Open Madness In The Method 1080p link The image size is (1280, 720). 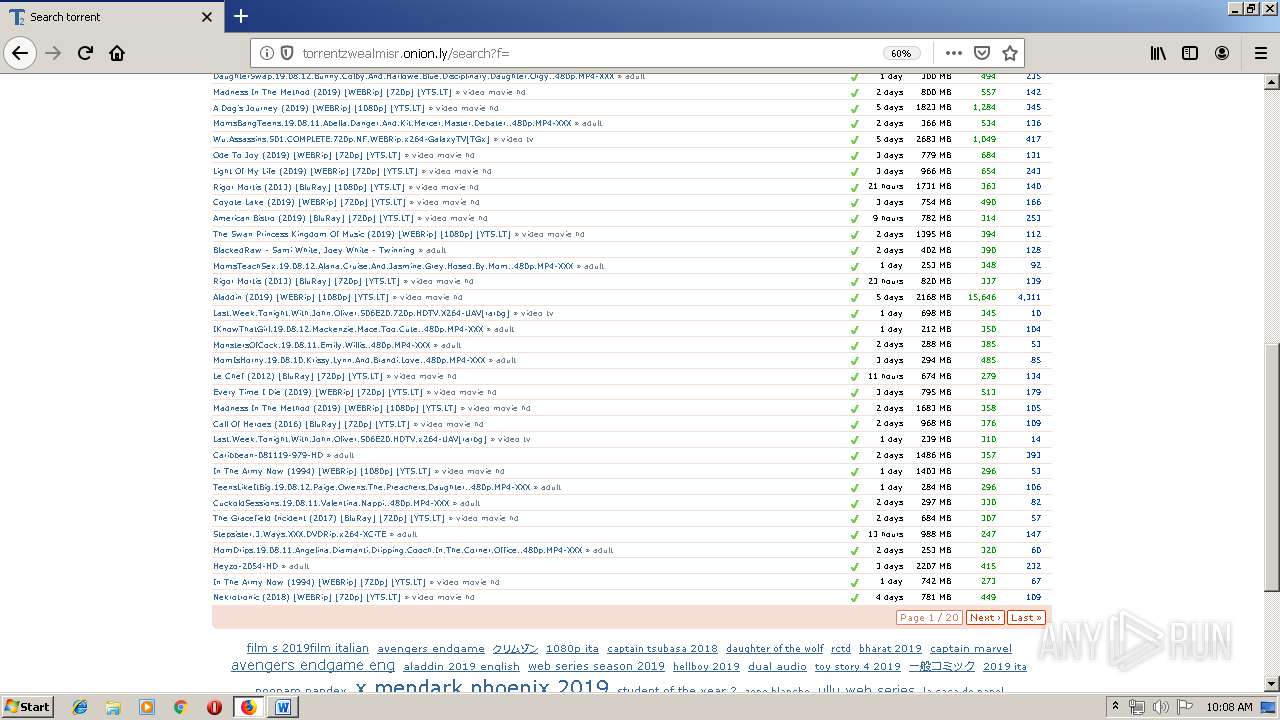[x=335, y=408]
